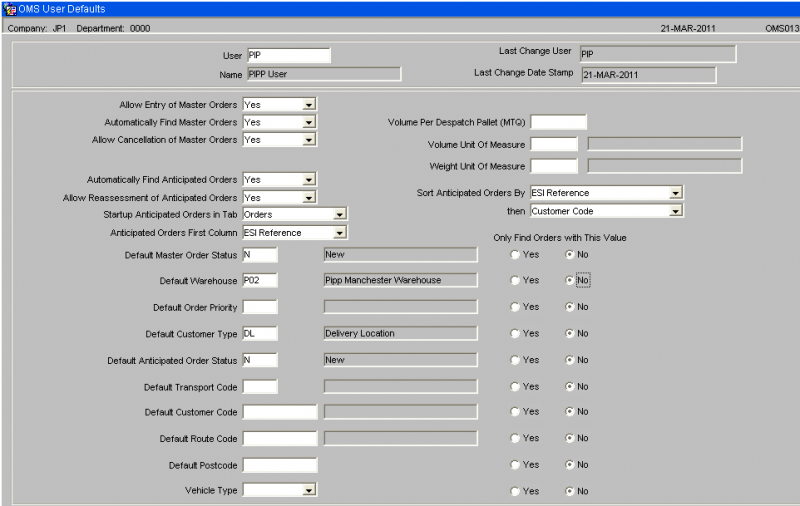This screenshot has width=800, height=506.
Task: Click the Last Change Date Stamp field
Action: (x=648, y=74)
